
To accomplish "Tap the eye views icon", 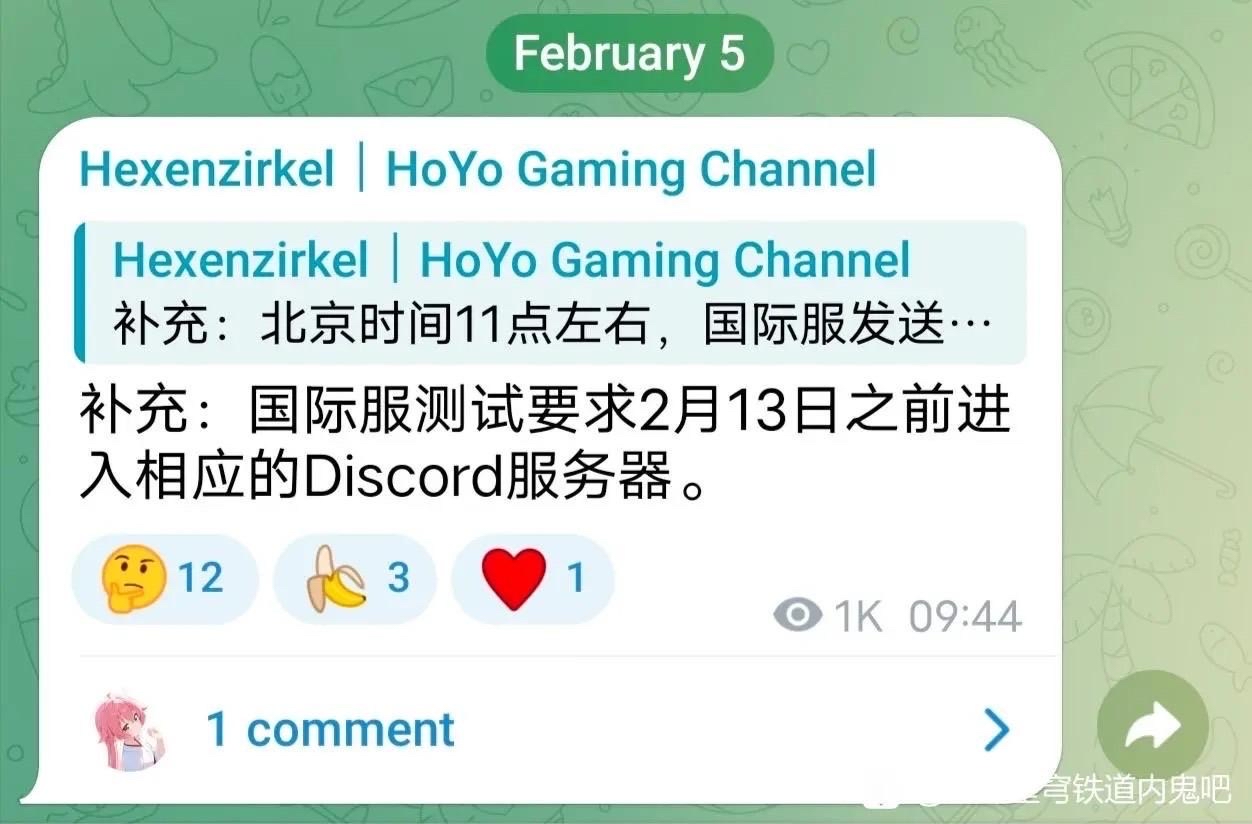I will coord(797,615).
